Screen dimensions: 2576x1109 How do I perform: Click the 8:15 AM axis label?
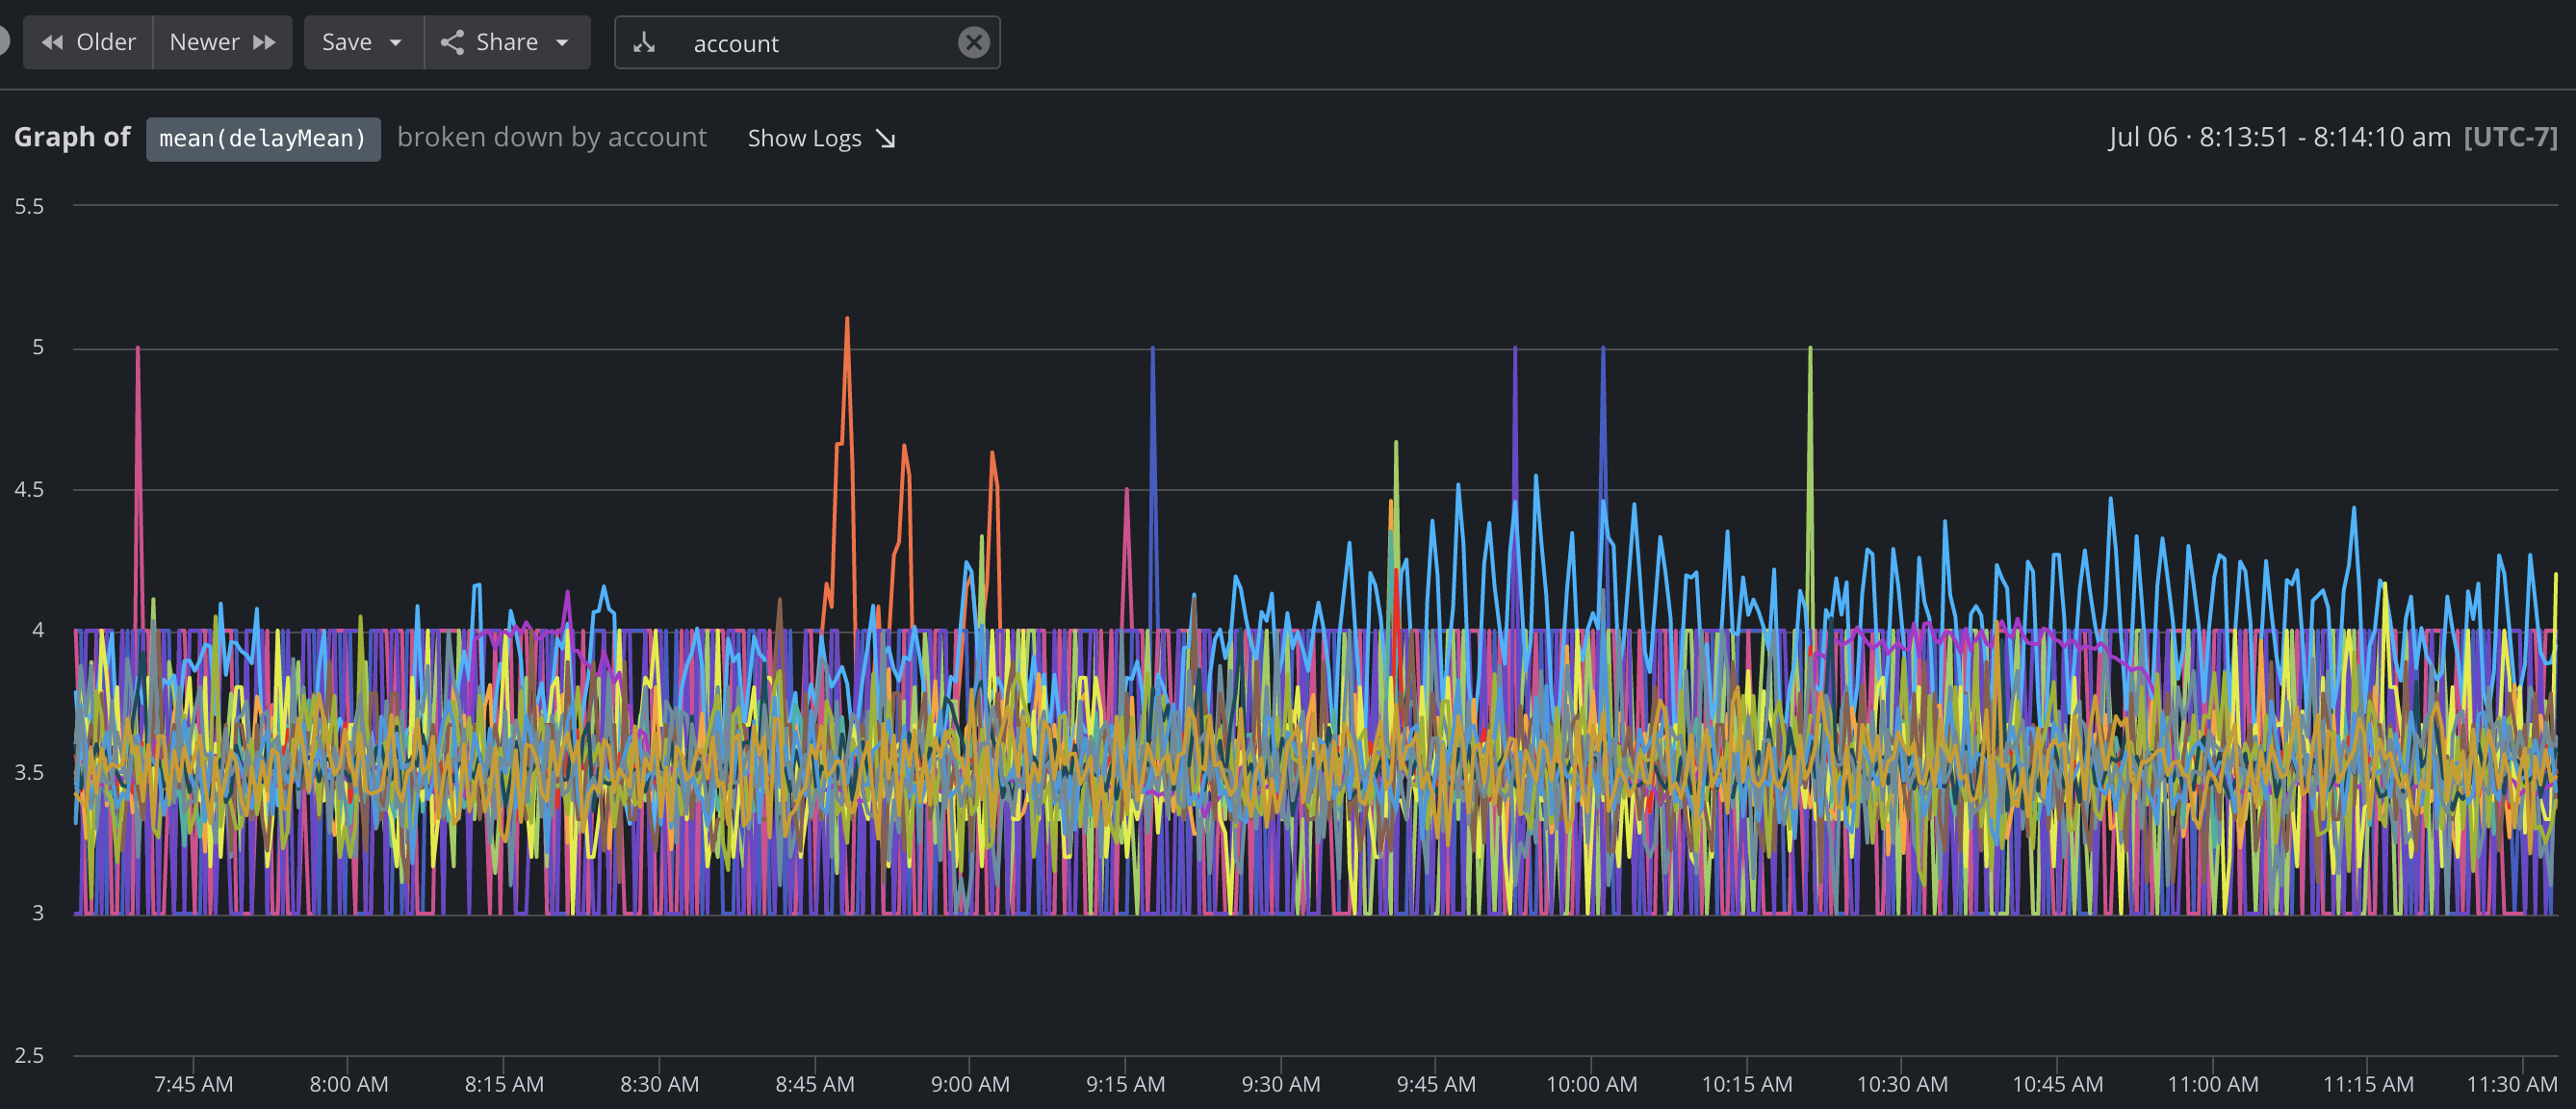[x=504, y=1084]
